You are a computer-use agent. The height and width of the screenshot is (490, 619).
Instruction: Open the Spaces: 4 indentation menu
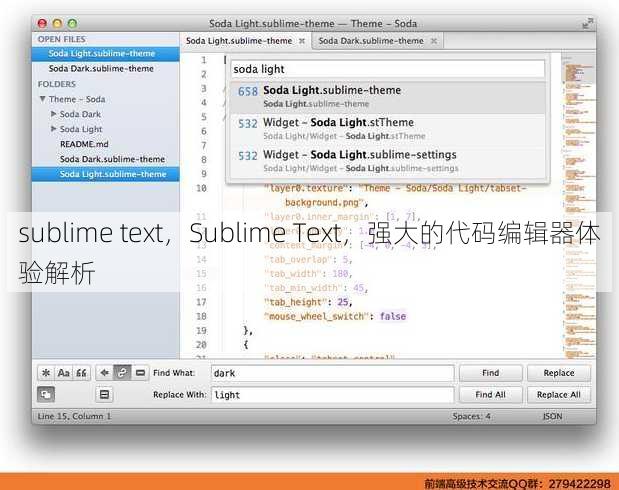[x=471, y=416]
